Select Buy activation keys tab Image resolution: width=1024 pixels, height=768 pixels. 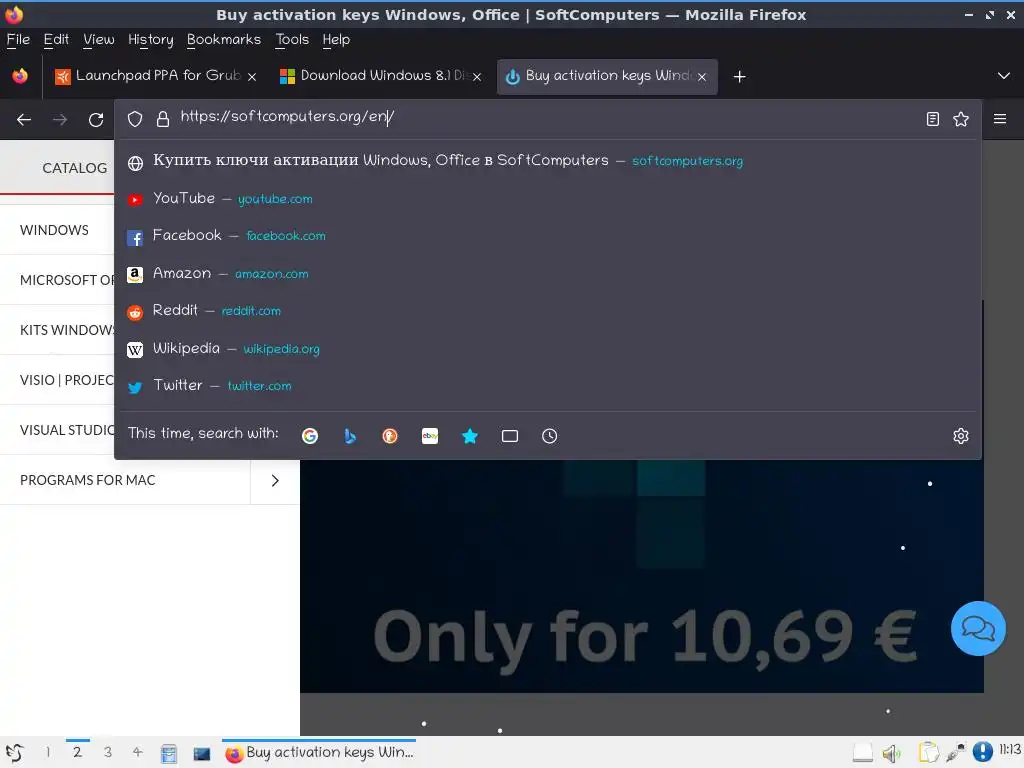pos(607,76)
